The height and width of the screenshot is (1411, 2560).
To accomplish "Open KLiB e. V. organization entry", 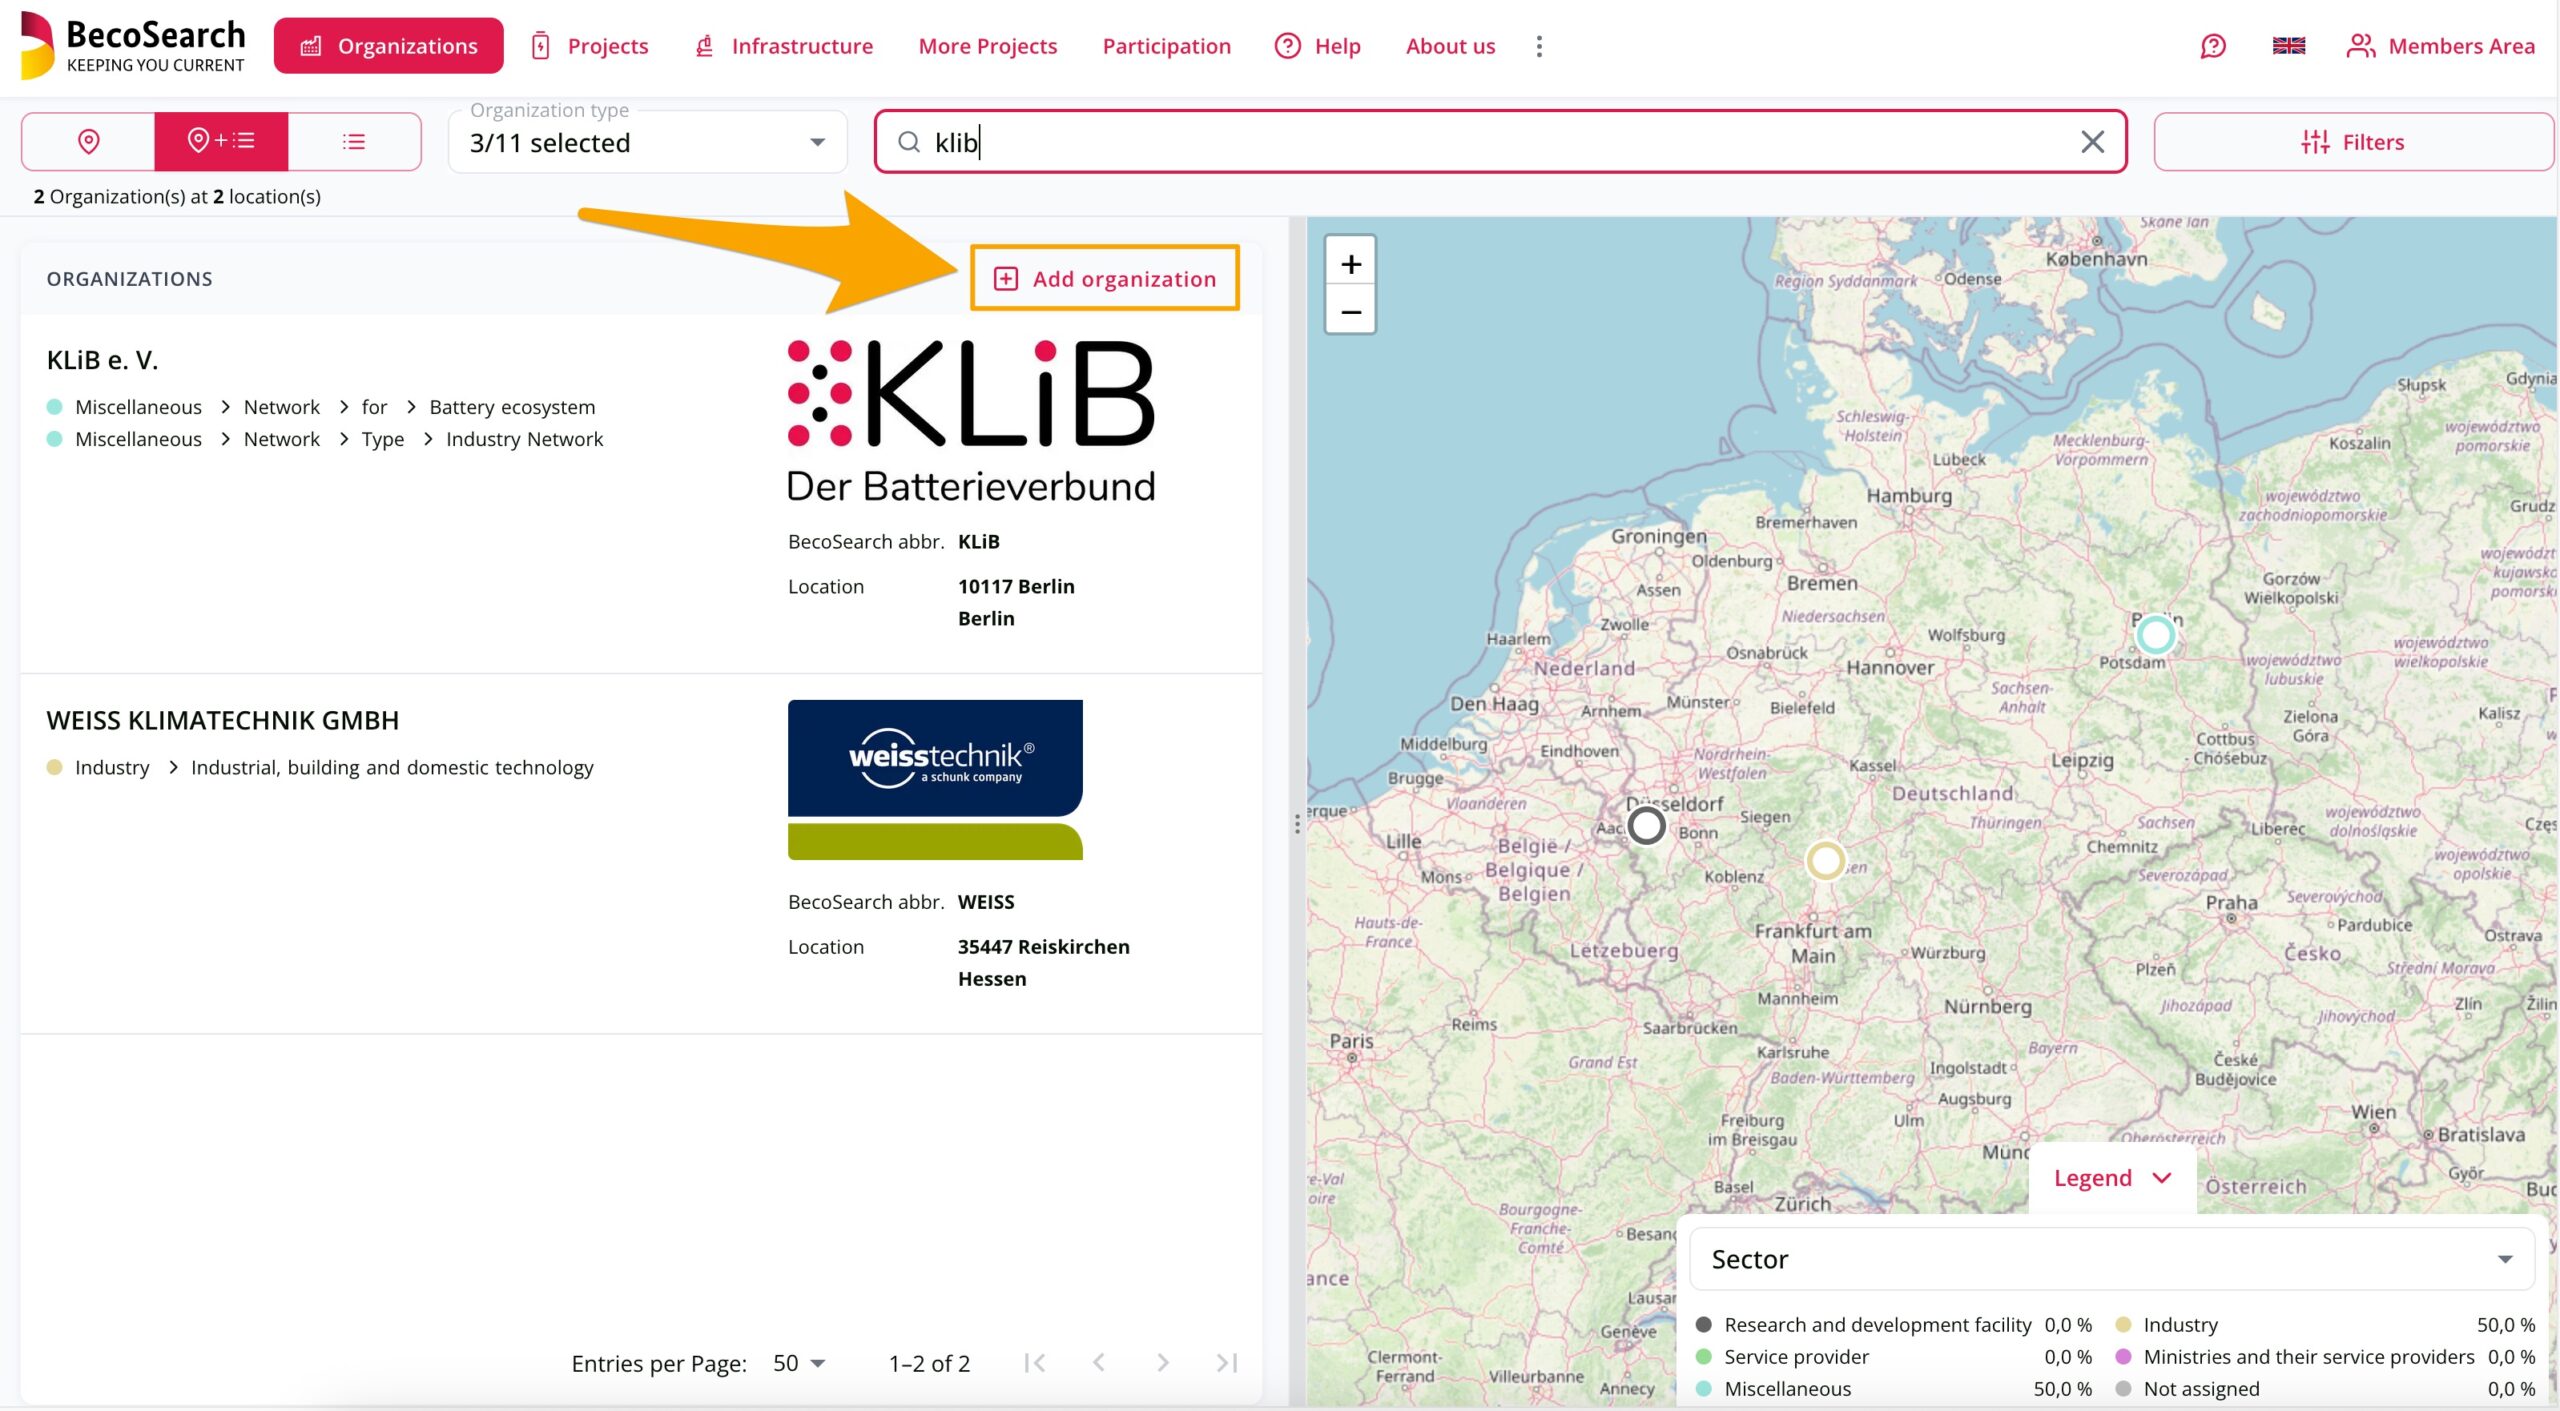I will [102, 360].
